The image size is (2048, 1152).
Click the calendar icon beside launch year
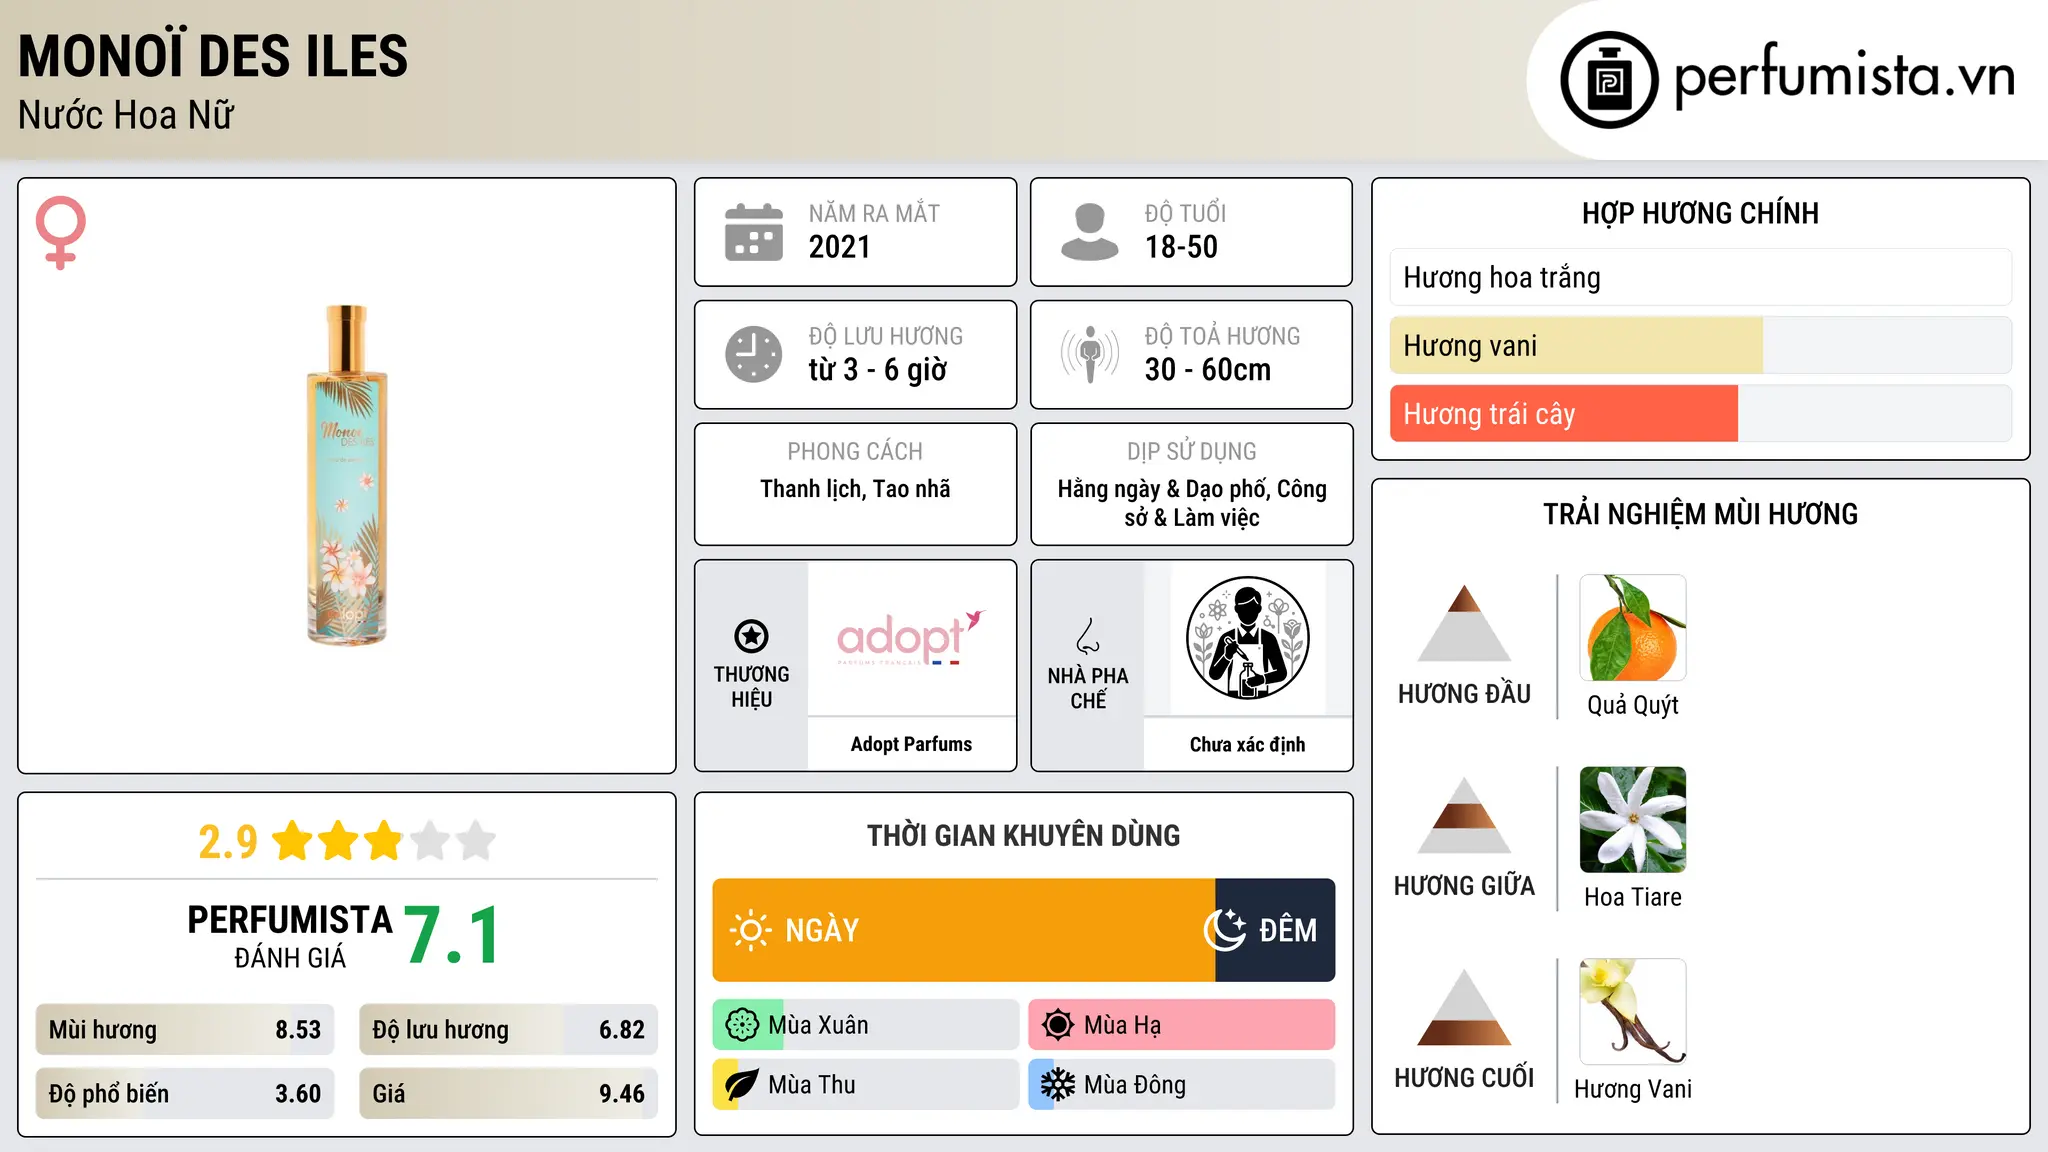(x=754, y=232)
